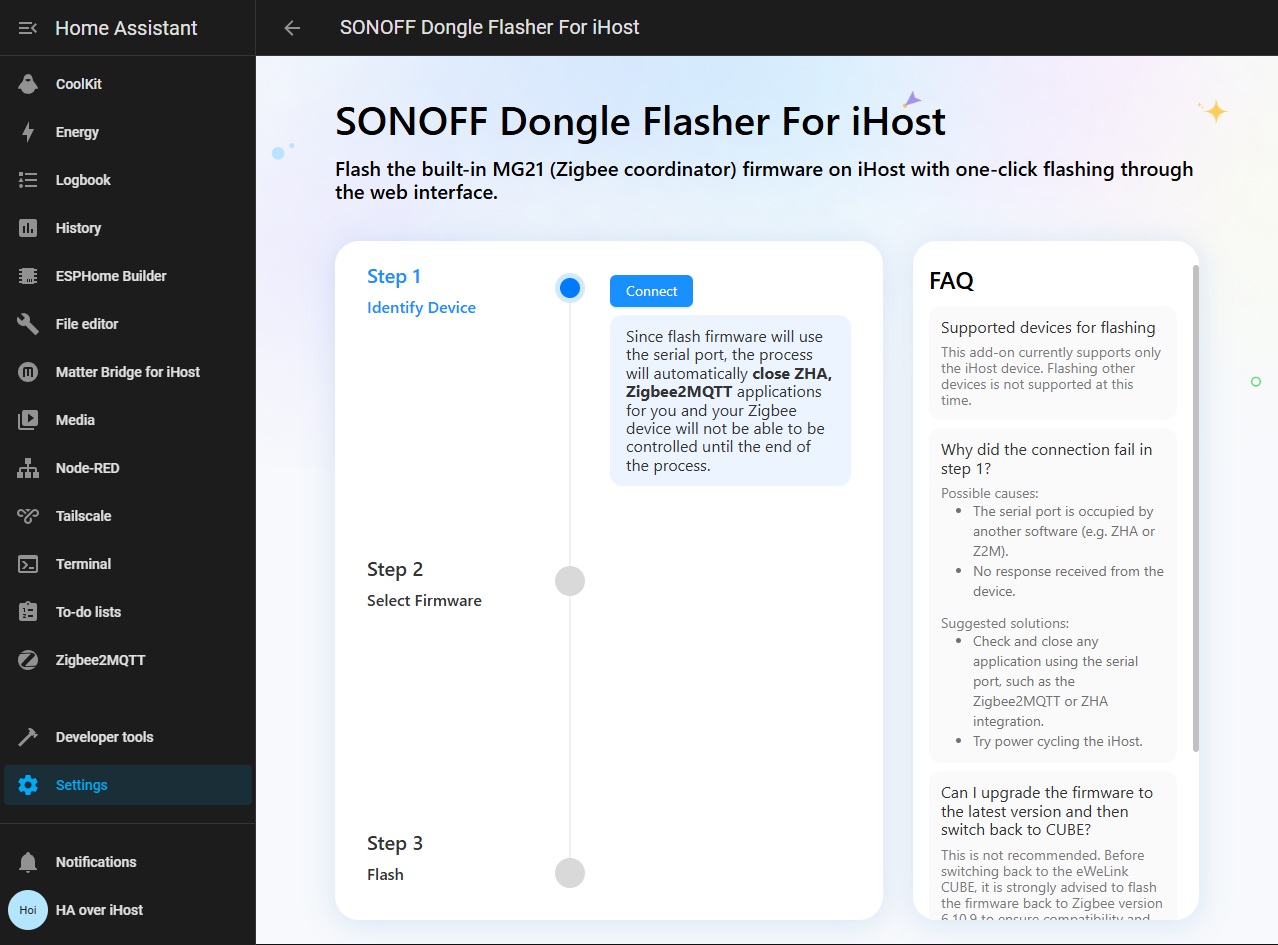Image resolution: width=1278 pixels, height=945 pixels.
Task: Open the Terminal console icon
Action: click(28, 564)
